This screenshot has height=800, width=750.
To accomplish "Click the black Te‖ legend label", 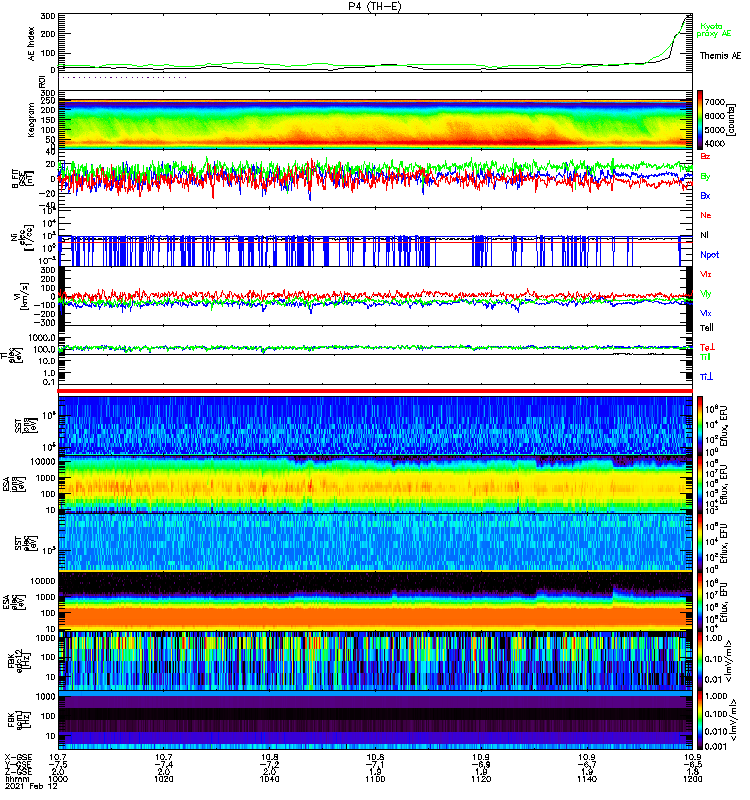I will (707, 328).
